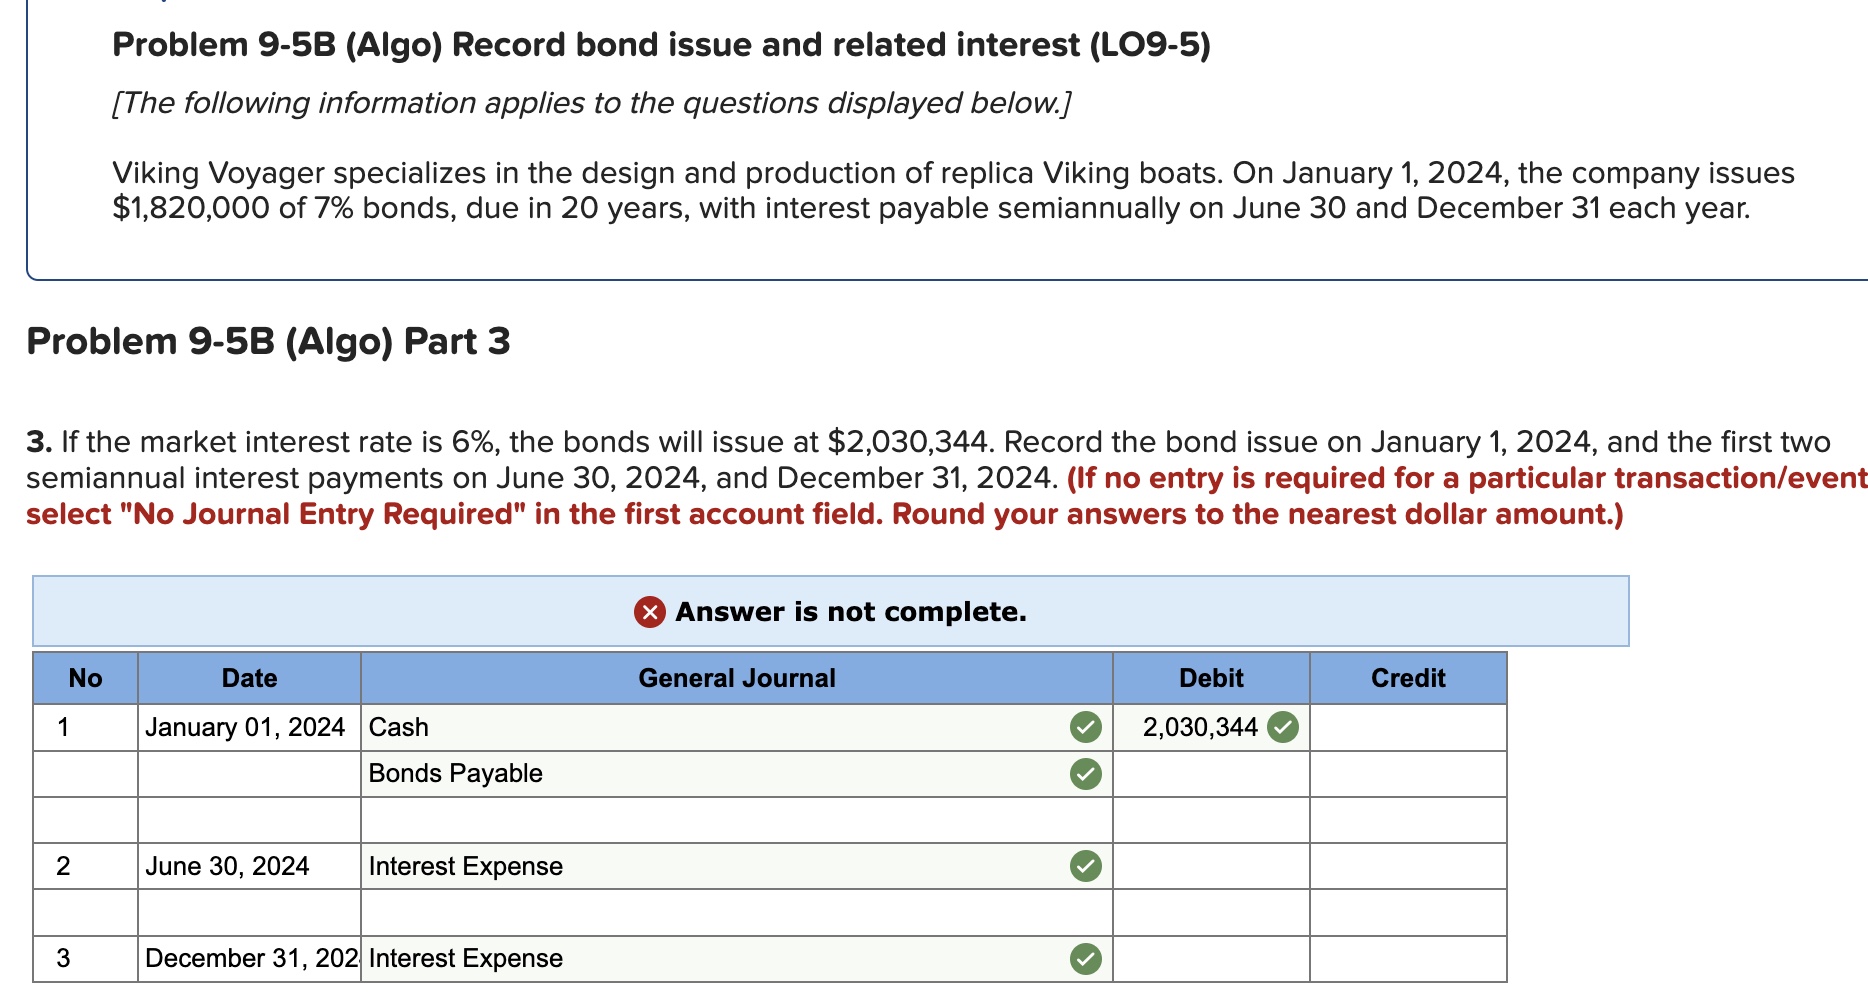Click the checkmark beside the 2,030,344 debit

[1283, 727]
